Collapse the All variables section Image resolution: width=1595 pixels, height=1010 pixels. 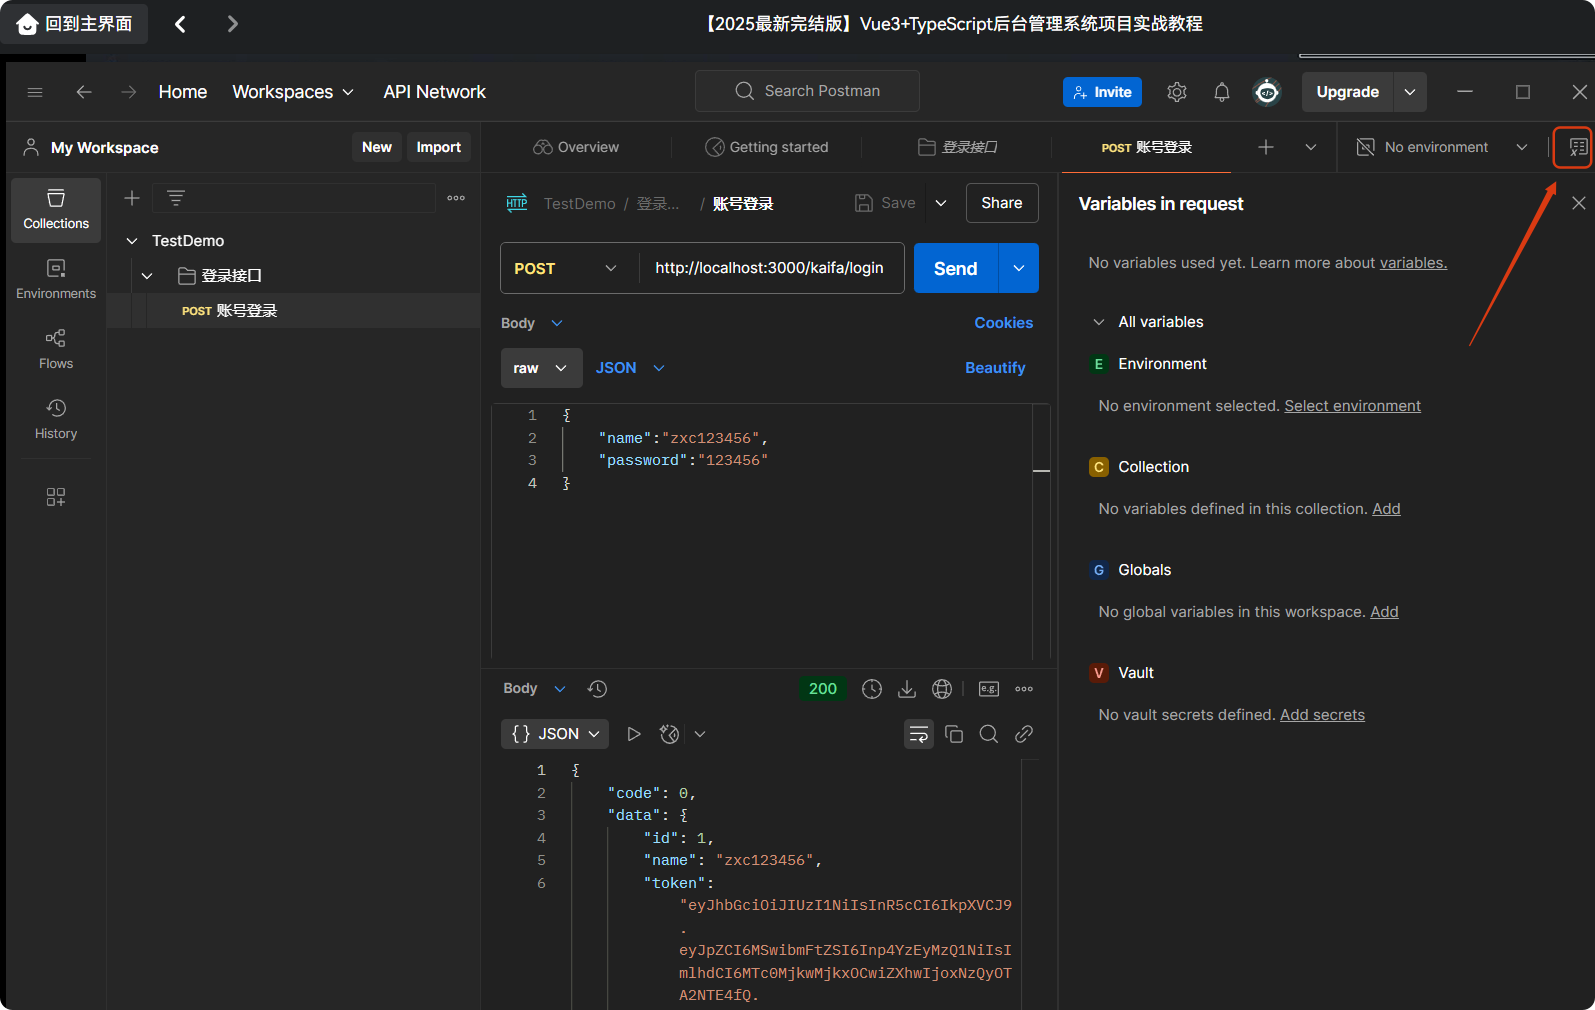[1099, 322]
